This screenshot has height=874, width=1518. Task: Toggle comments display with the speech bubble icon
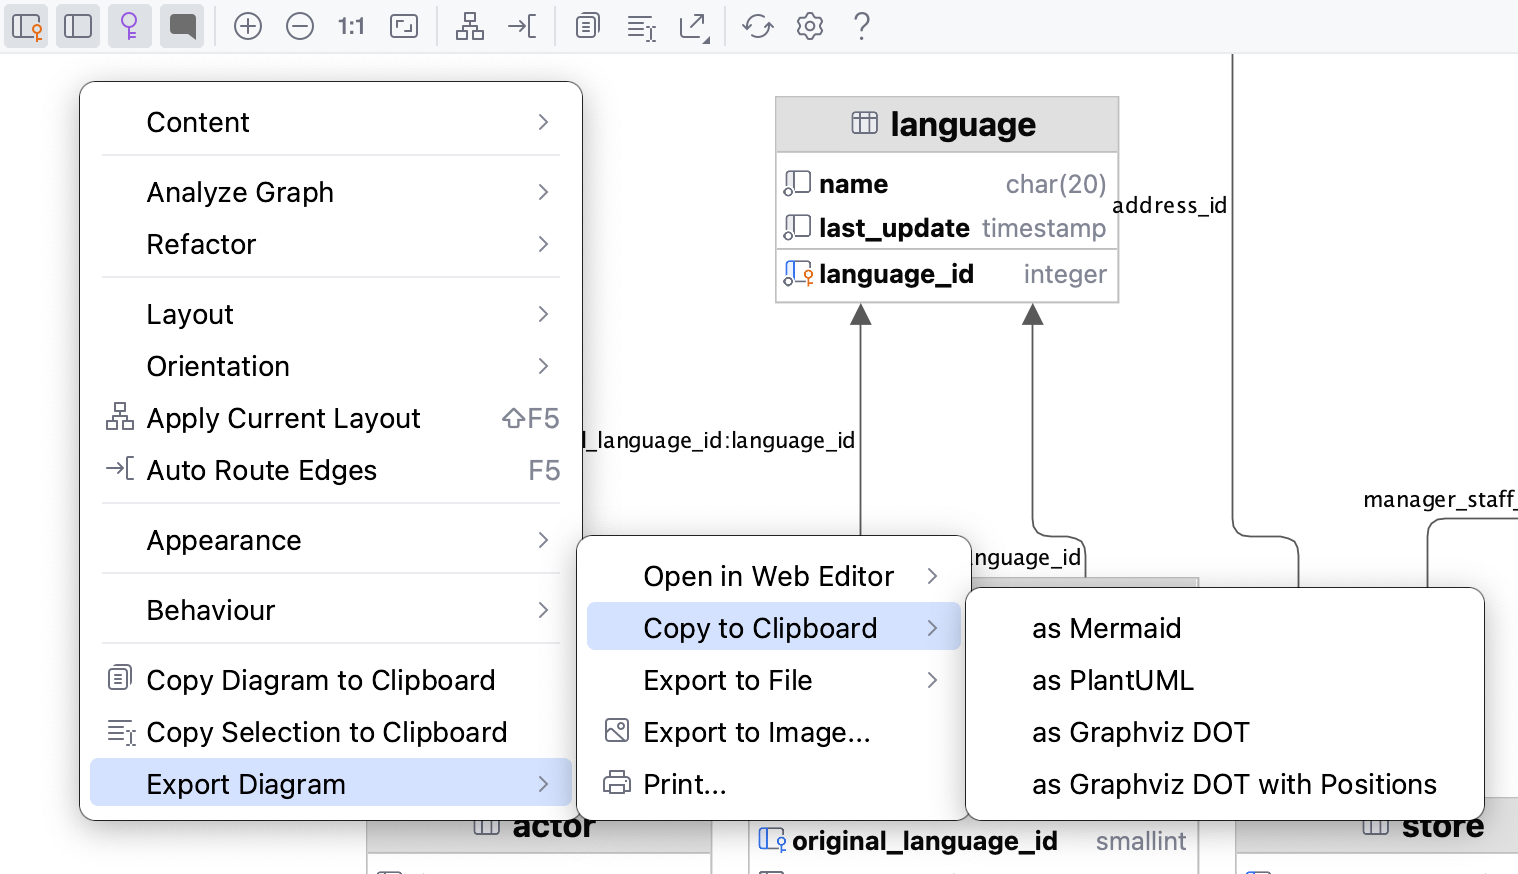coord(182,26)
